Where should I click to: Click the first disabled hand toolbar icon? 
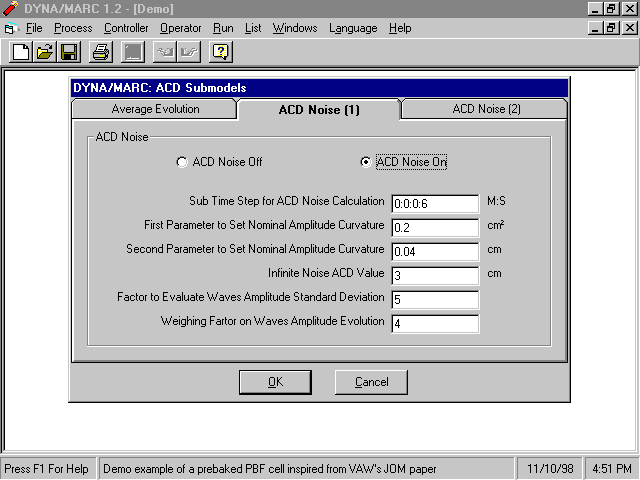coord(165,52)
